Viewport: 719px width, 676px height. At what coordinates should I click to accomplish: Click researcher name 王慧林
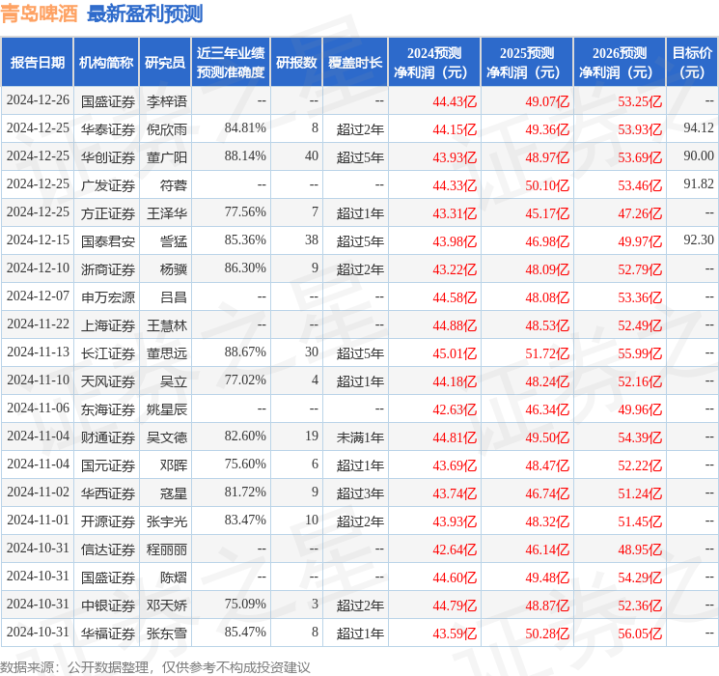tap(167, 325)
